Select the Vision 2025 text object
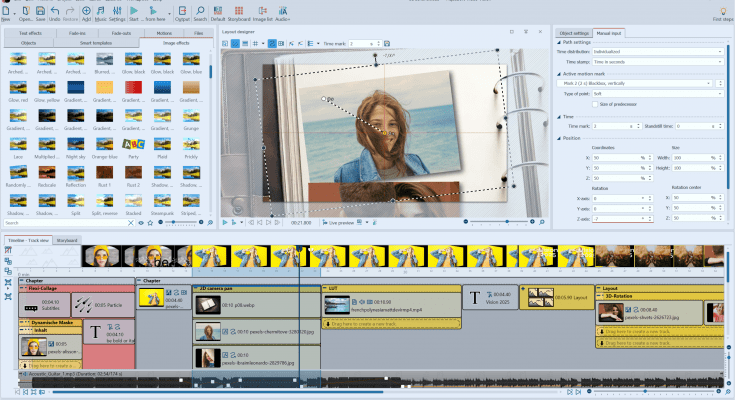Viewport: 735px width, 400px height. (490, 297)
